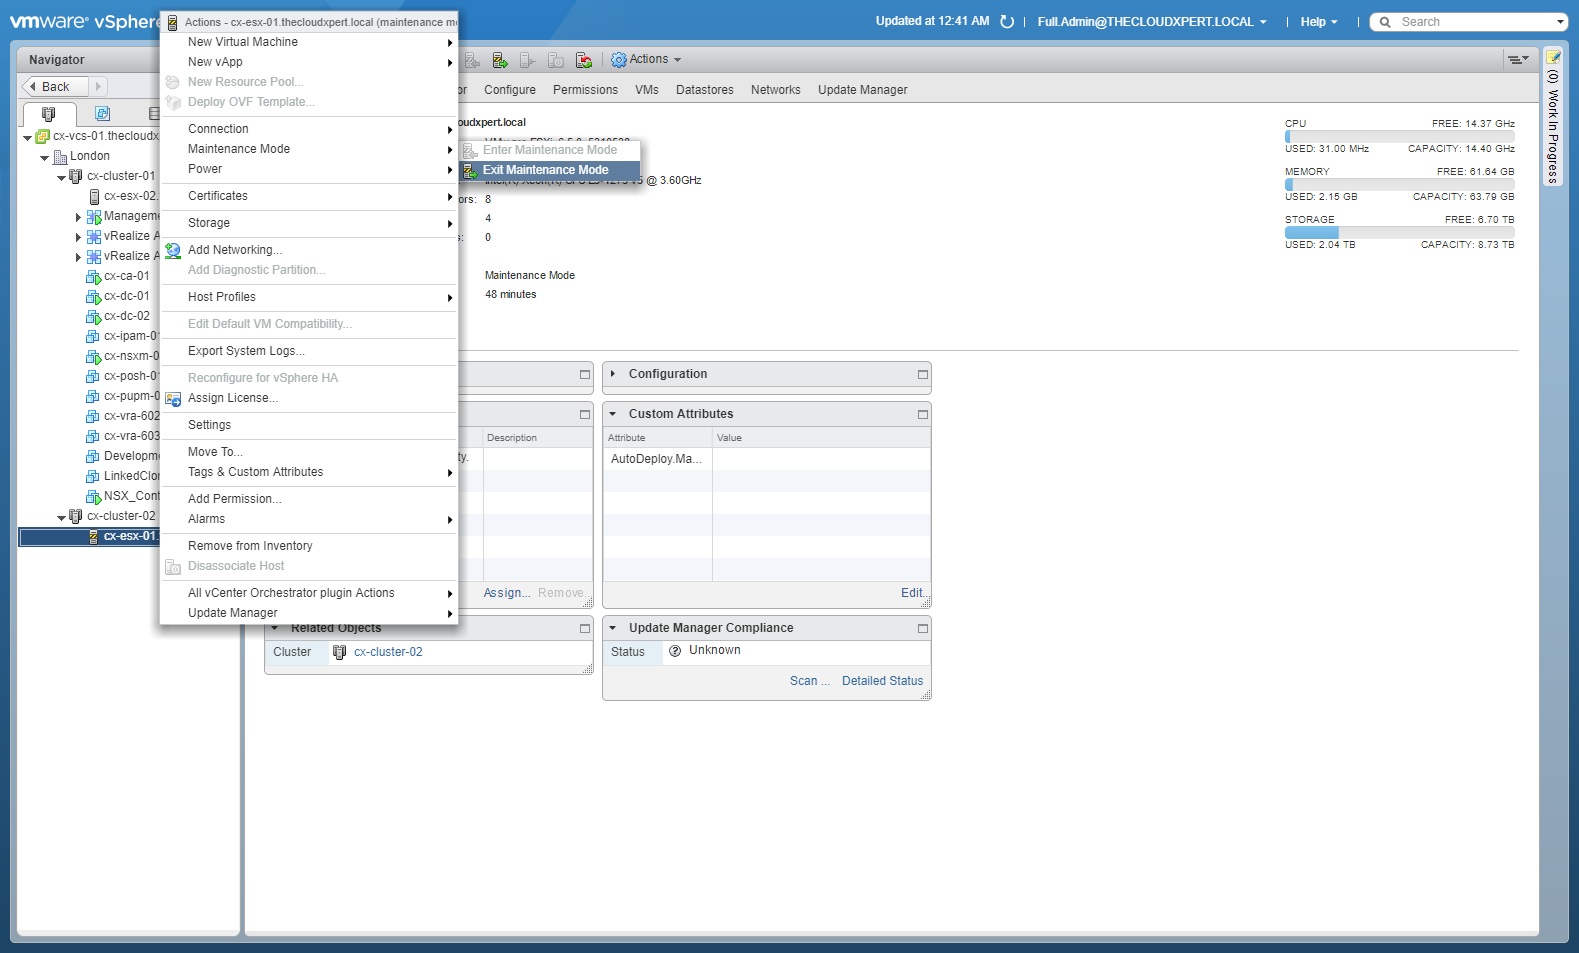Toggle the Custom Attributes panel minimize box
Image resolution: width=1579 pixels, height=953 pixels.
[x=922, y=415]
